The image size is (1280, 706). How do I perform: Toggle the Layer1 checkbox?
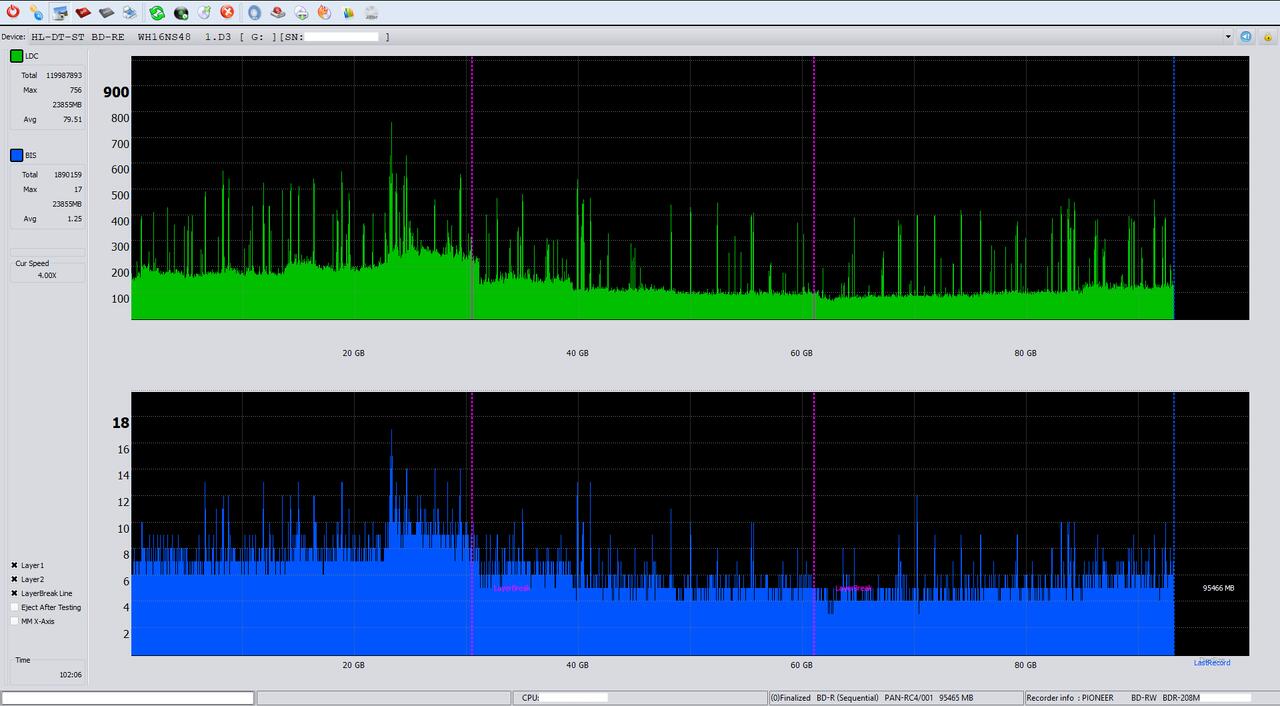click(x=14, y=565)
